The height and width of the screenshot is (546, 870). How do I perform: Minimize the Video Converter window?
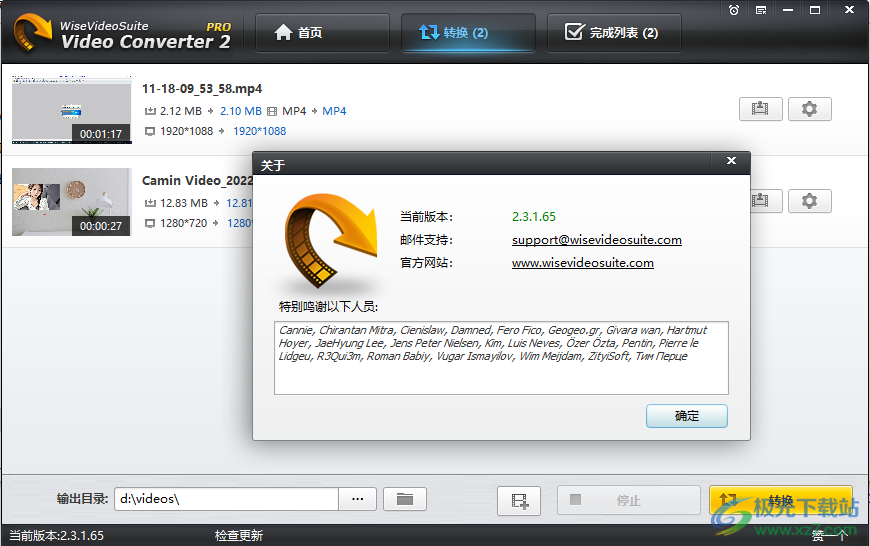(x=788, y=10)
